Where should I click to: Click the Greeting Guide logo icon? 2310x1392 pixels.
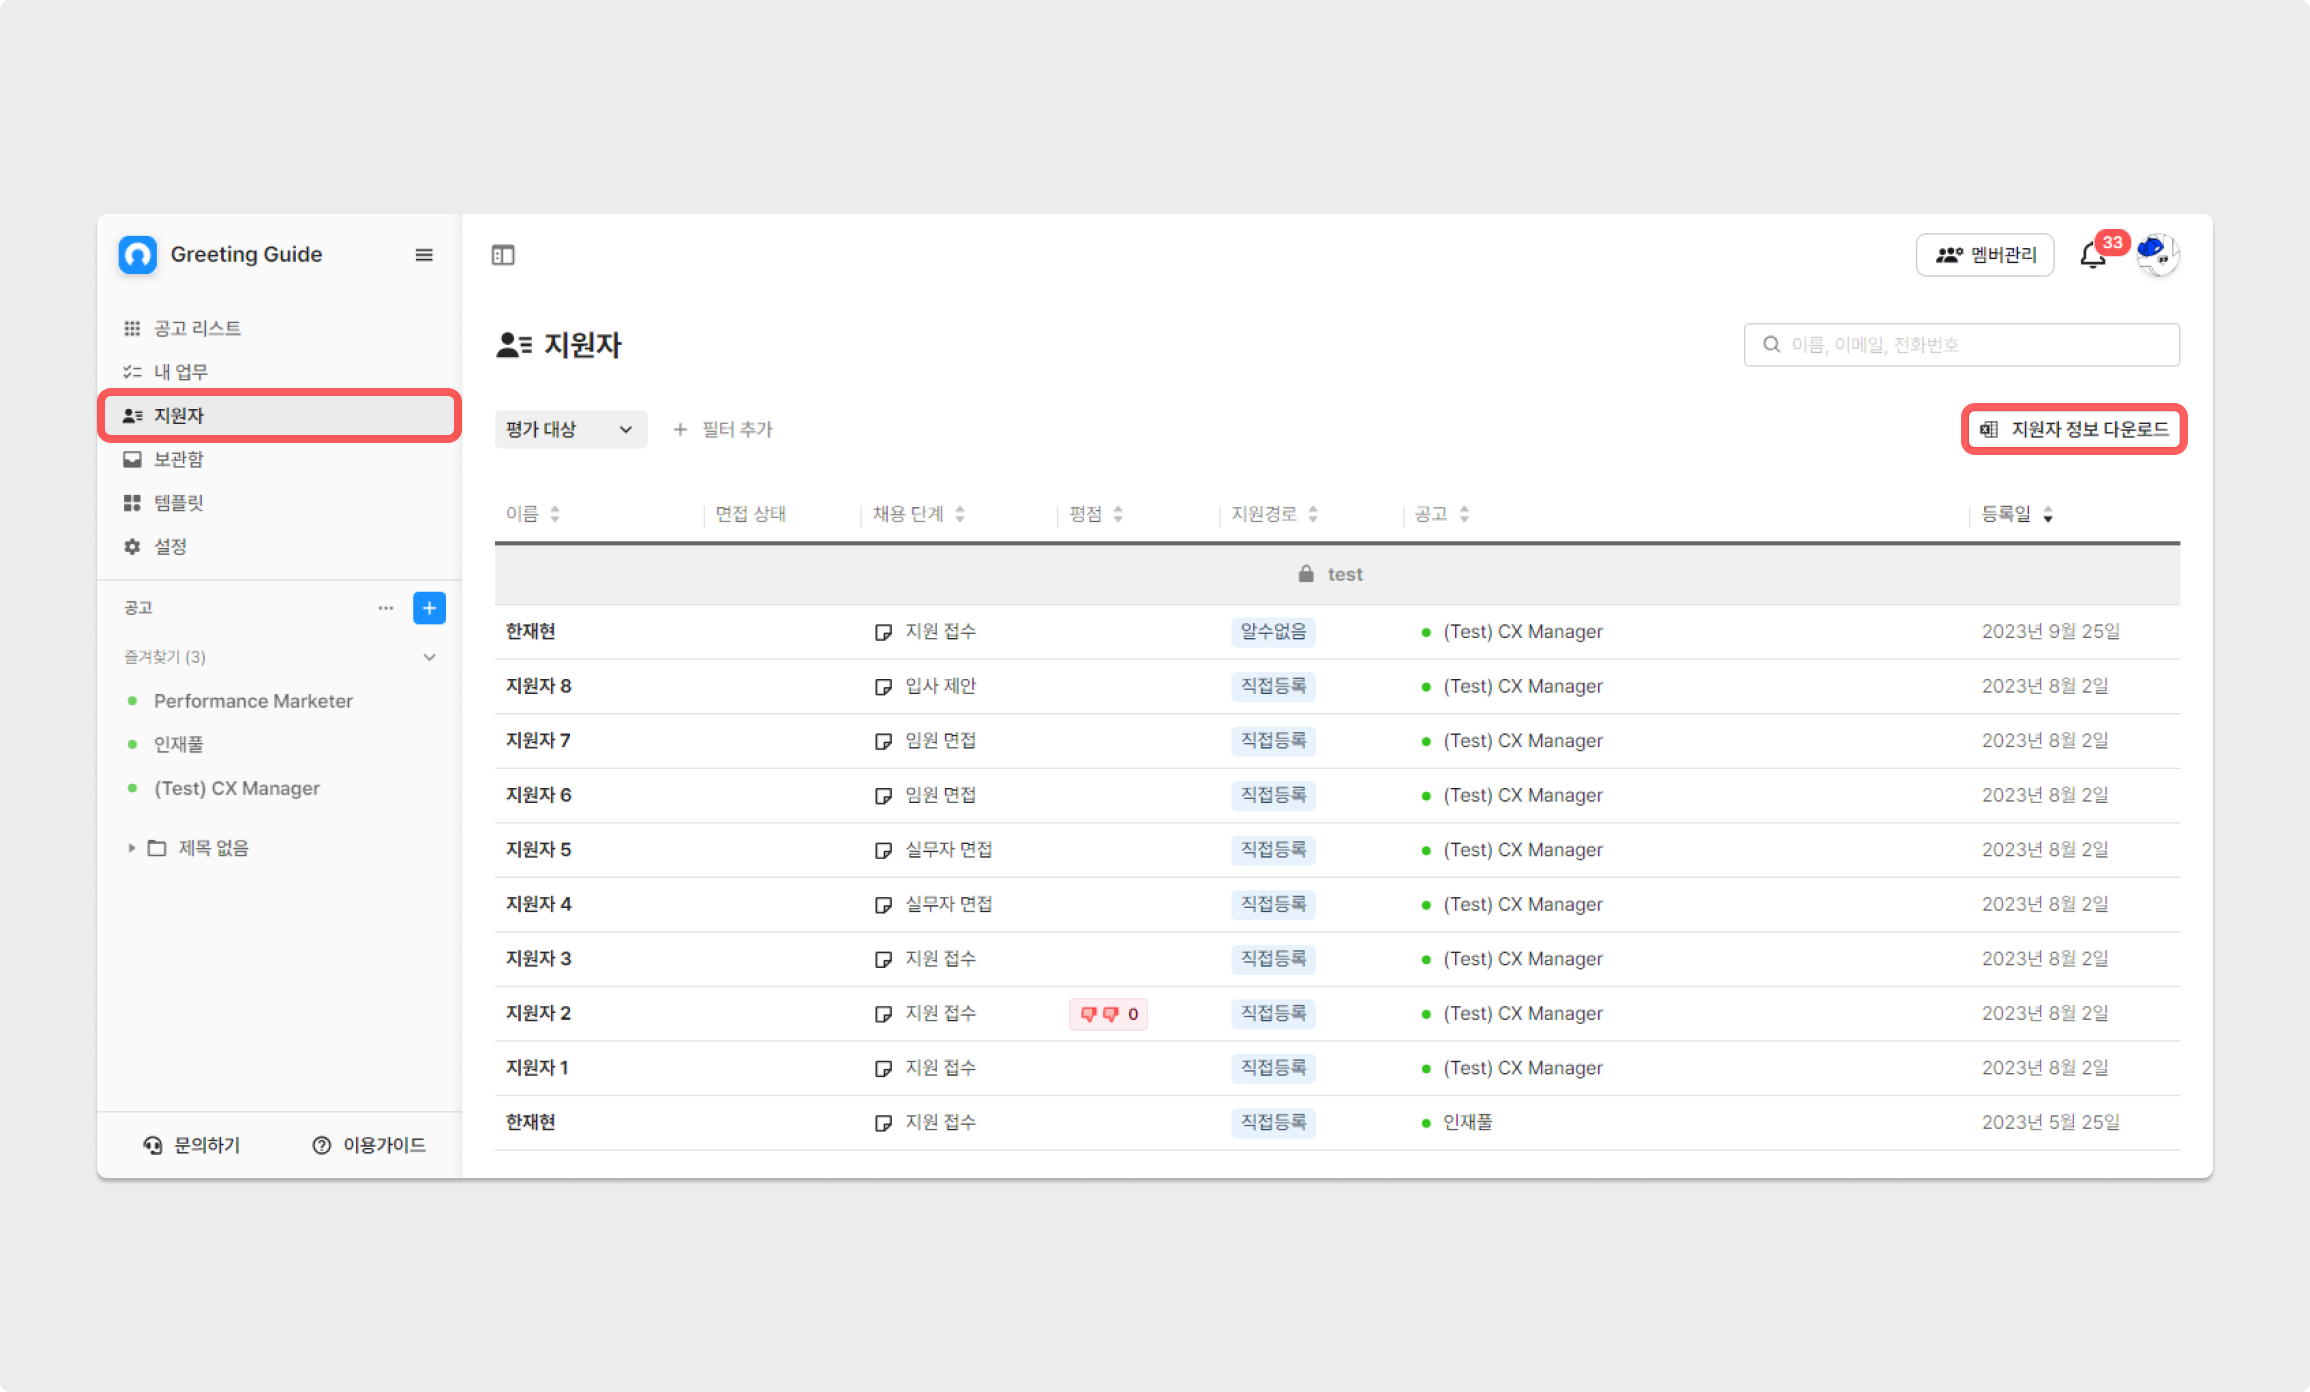tap(138, 254)
